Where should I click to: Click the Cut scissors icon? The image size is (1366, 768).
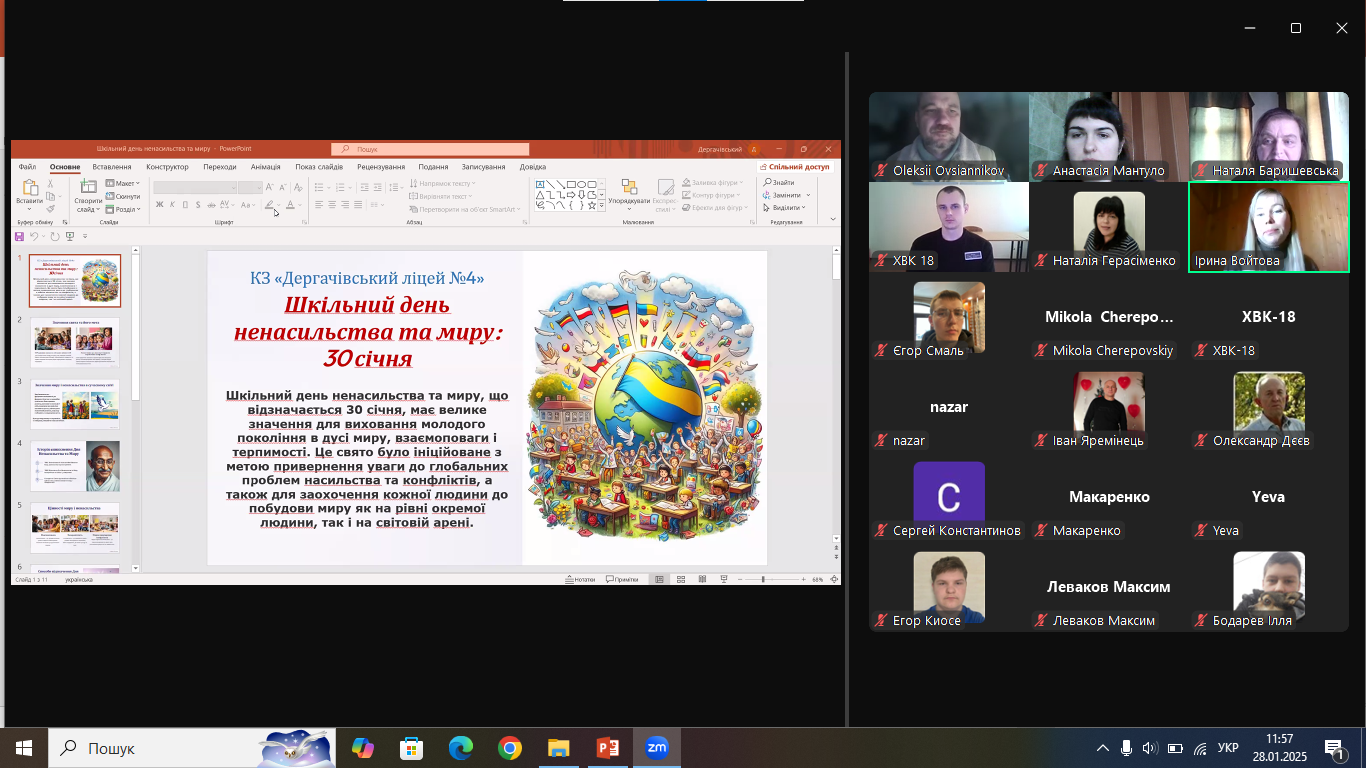(x=50, y=183)
